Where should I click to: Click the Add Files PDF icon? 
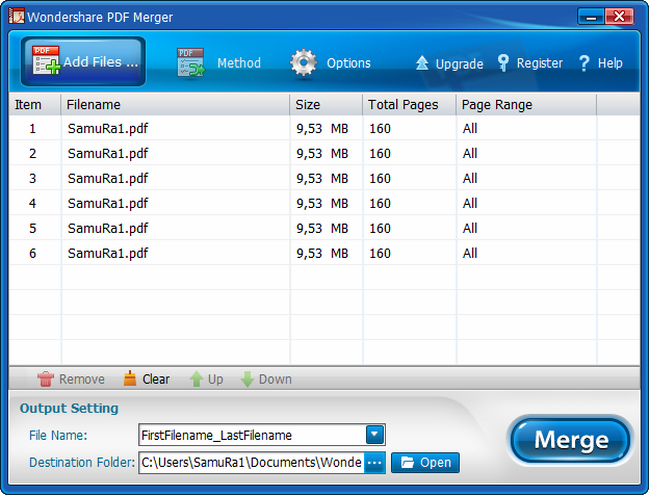pos(46,61)
